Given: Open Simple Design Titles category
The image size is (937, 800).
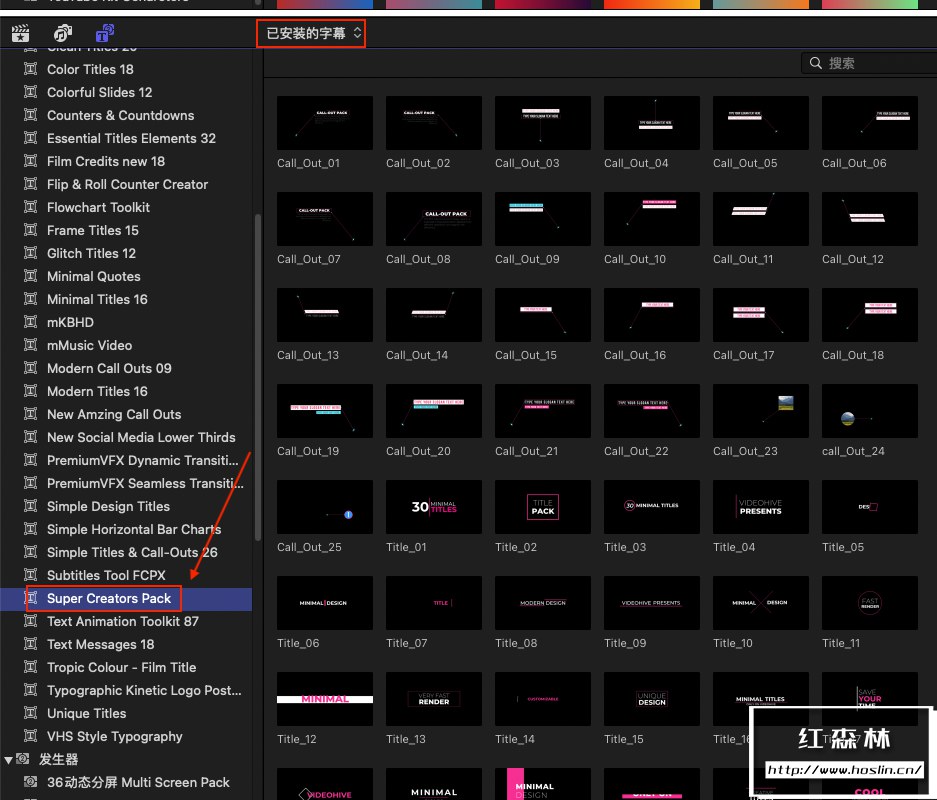Looking at the screenshot, I should pyautogui.click(x=108, y=507).
